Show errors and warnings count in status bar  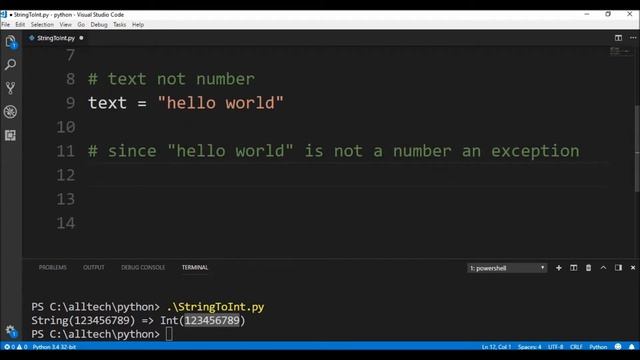16,347
